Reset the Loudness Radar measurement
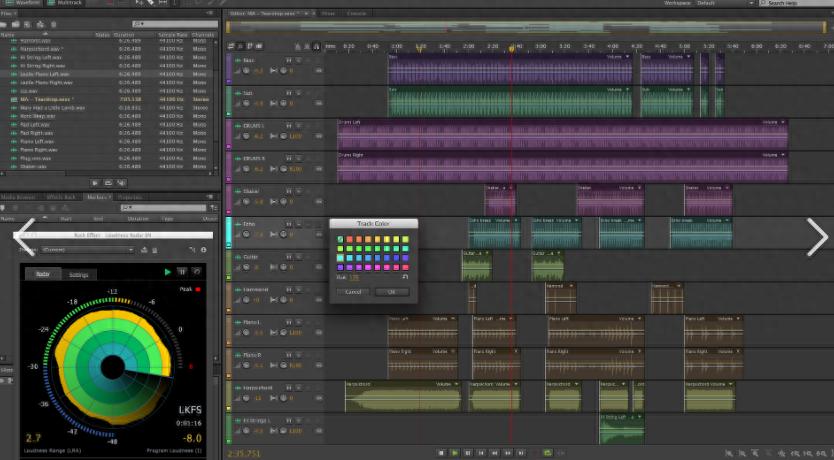The image size is (834, 460). coord(194,272)
